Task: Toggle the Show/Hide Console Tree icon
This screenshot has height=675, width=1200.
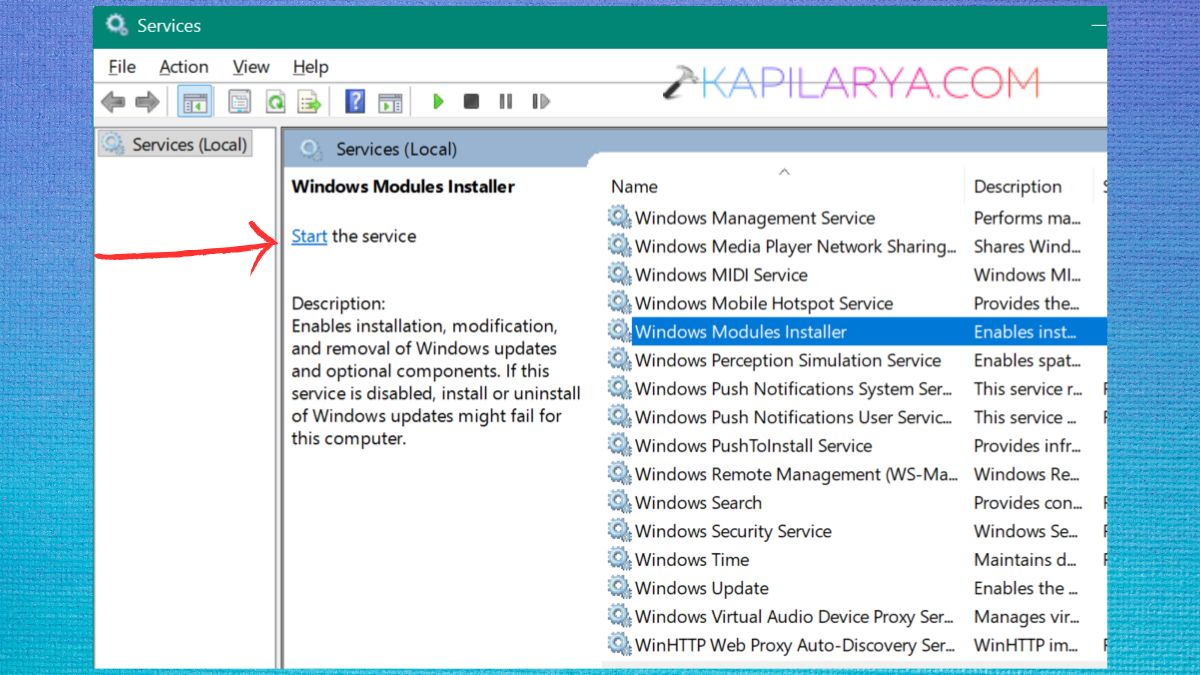Action: tap(194, 101)
